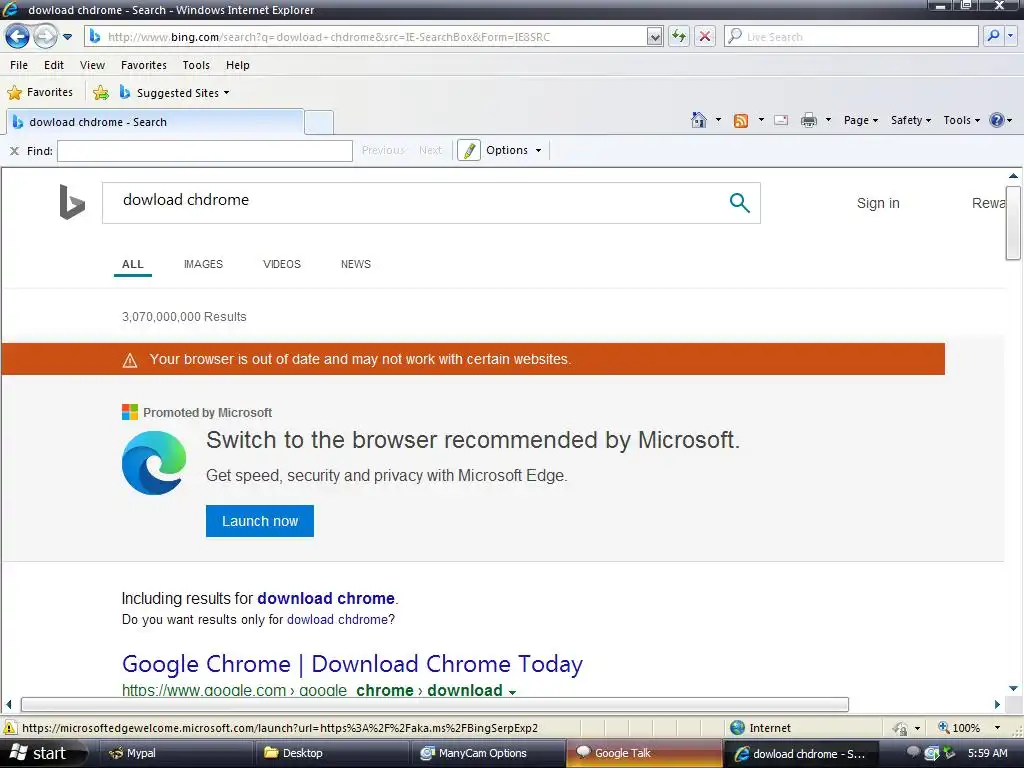The image size is (1024, 768).
Task: Click the Bing logo
Action: point(72,202)
